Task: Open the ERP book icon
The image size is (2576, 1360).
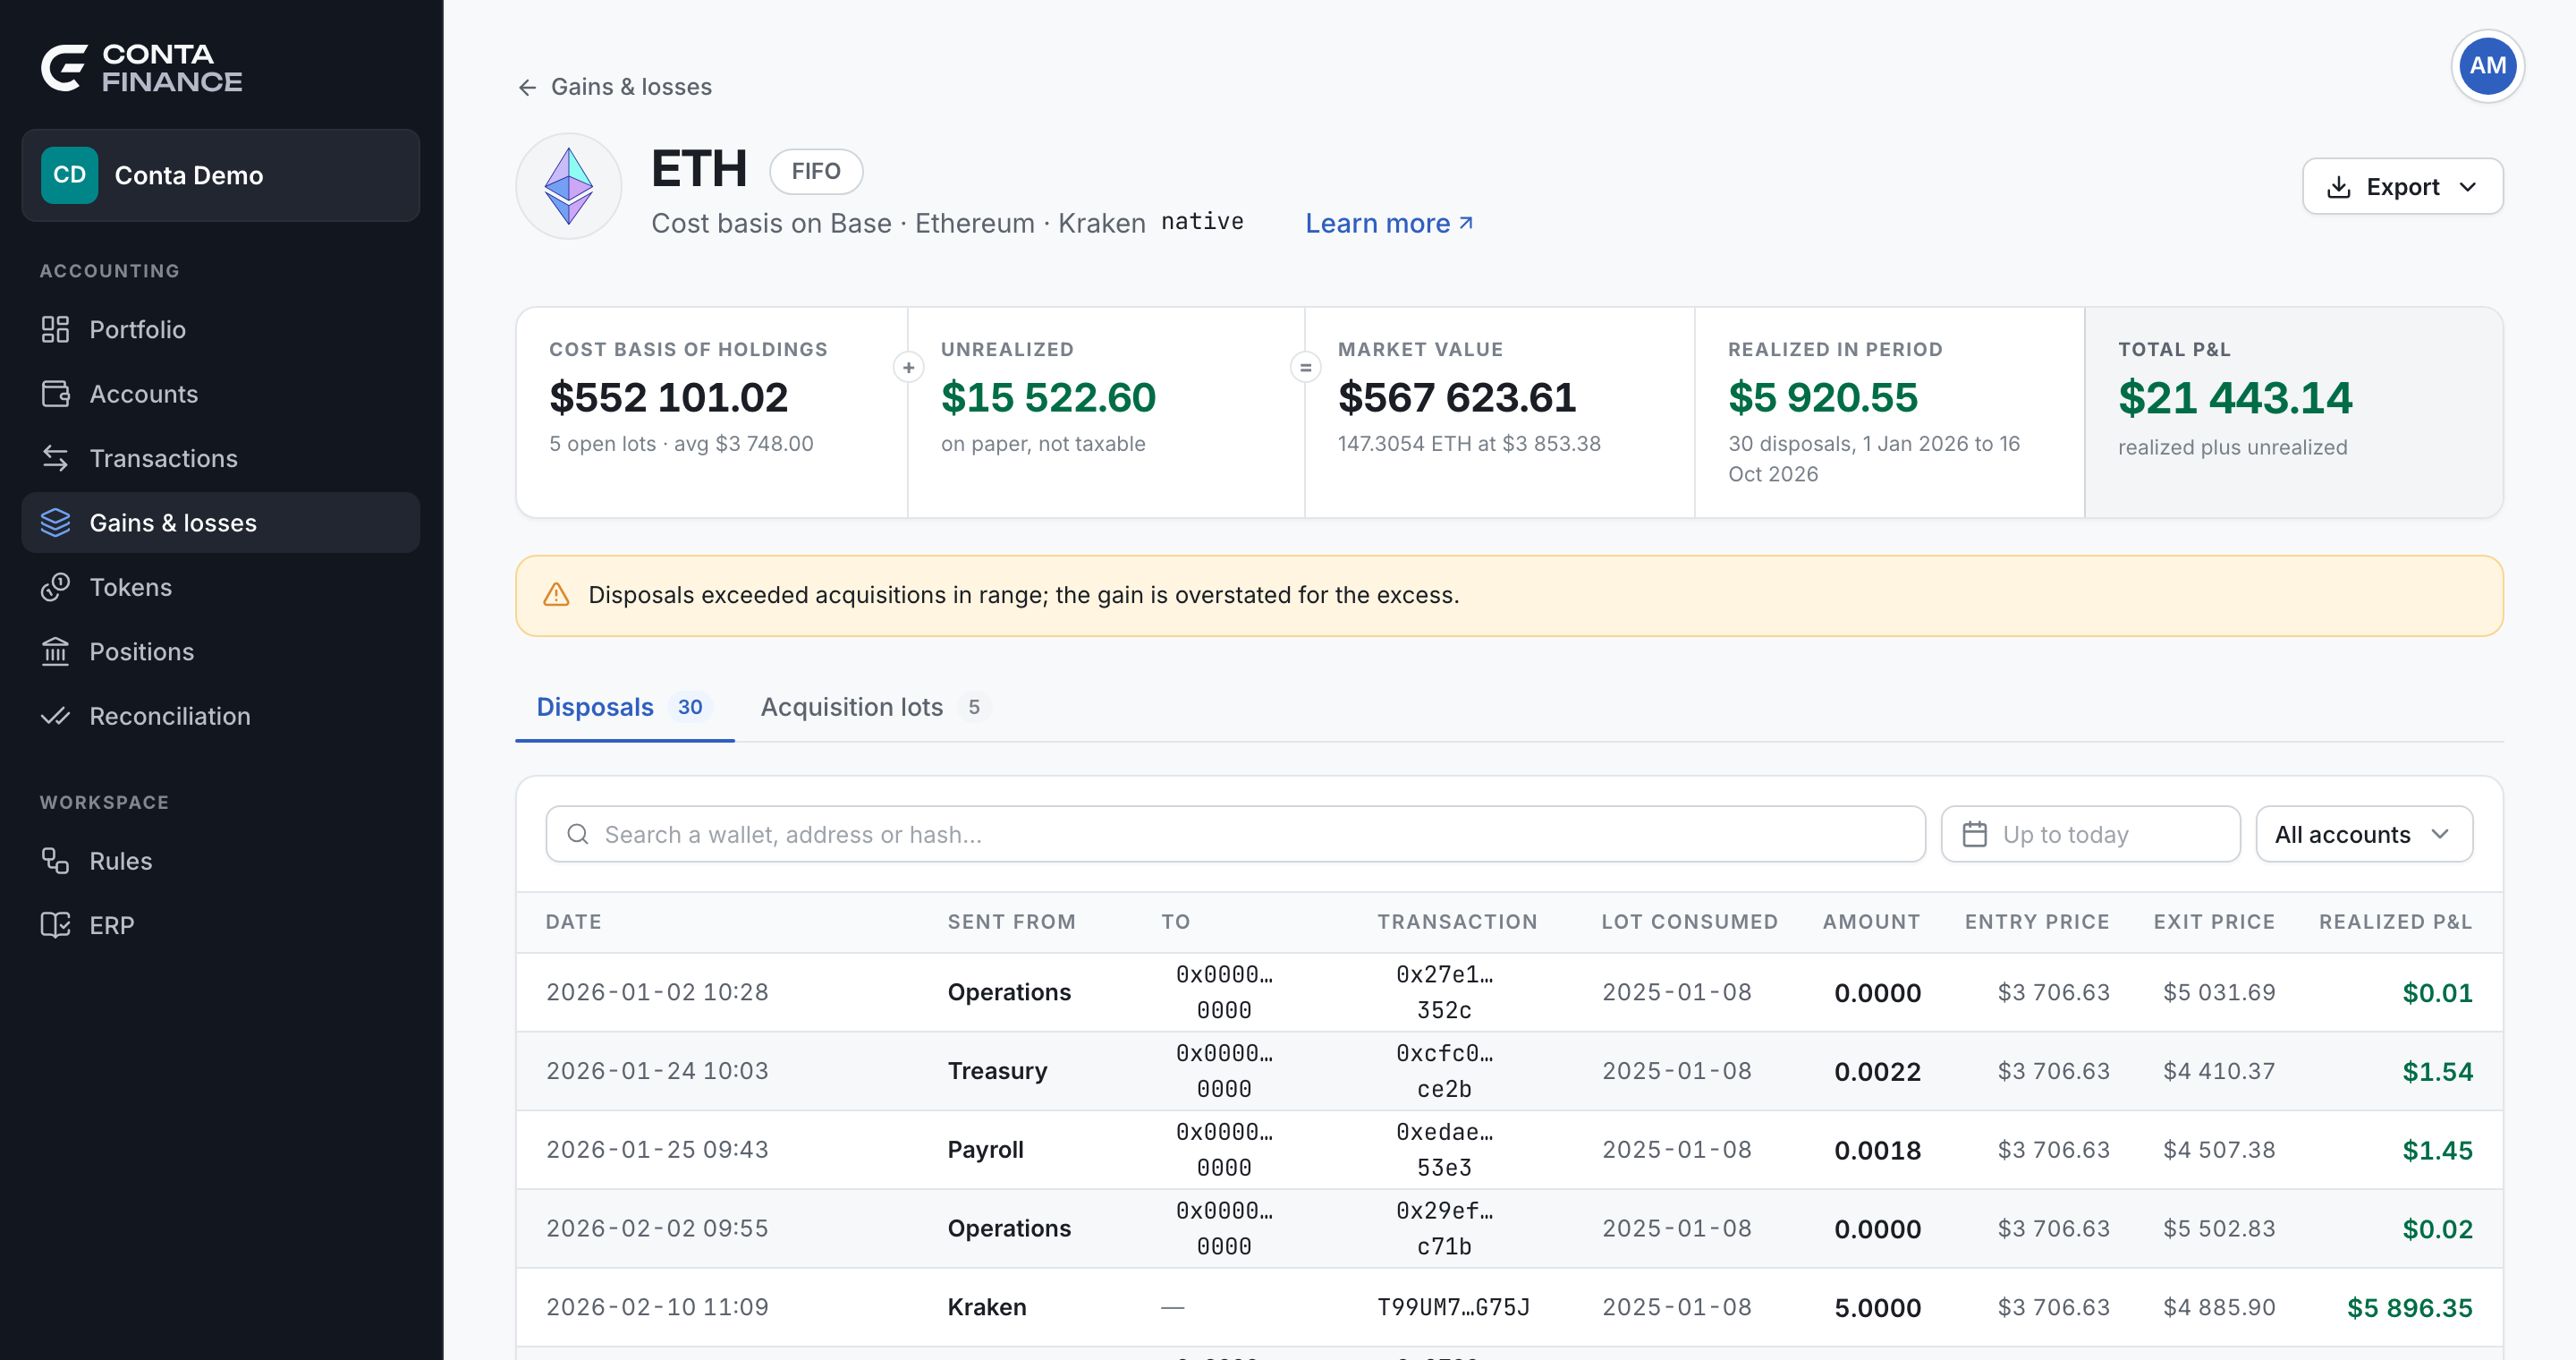Action: coord(55,925)
